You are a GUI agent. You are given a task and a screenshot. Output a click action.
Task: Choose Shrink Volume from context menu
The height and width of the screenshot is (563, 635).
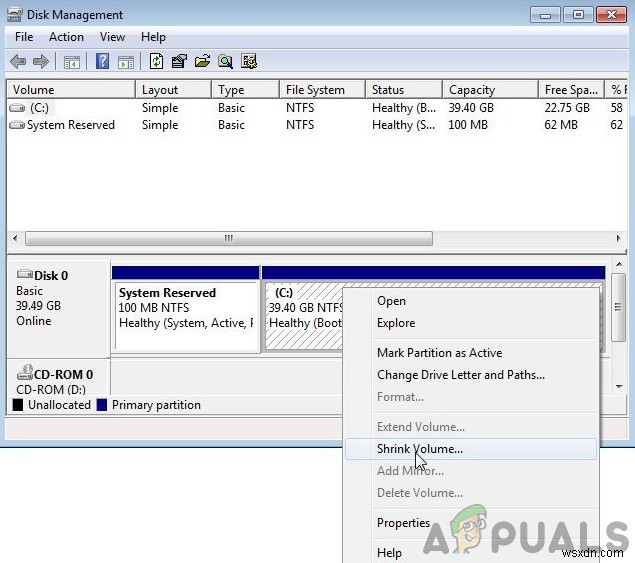pos(471,449)
